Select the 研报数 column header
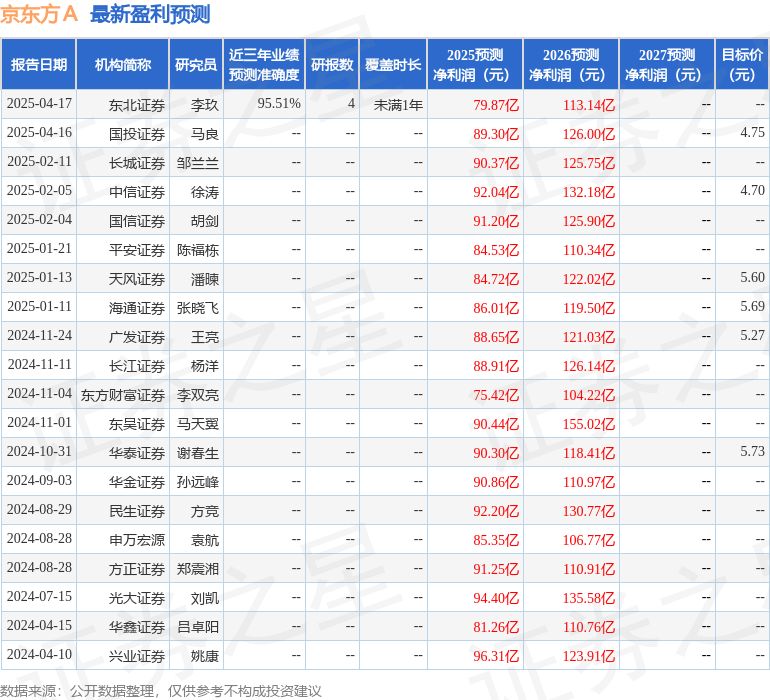This screenshot has width=770, height=700. (332, 64)
